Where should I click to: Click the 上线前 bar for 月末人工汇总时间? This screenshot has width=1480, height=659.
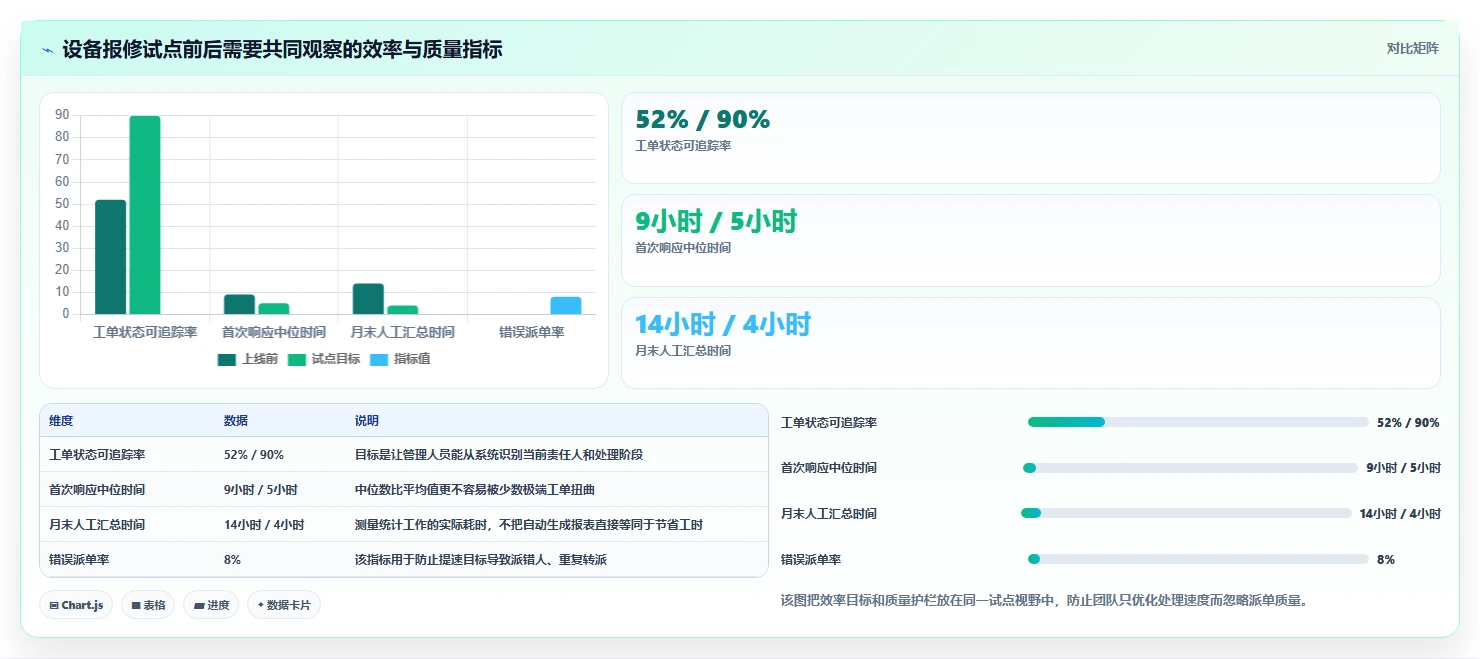(368, 299)
